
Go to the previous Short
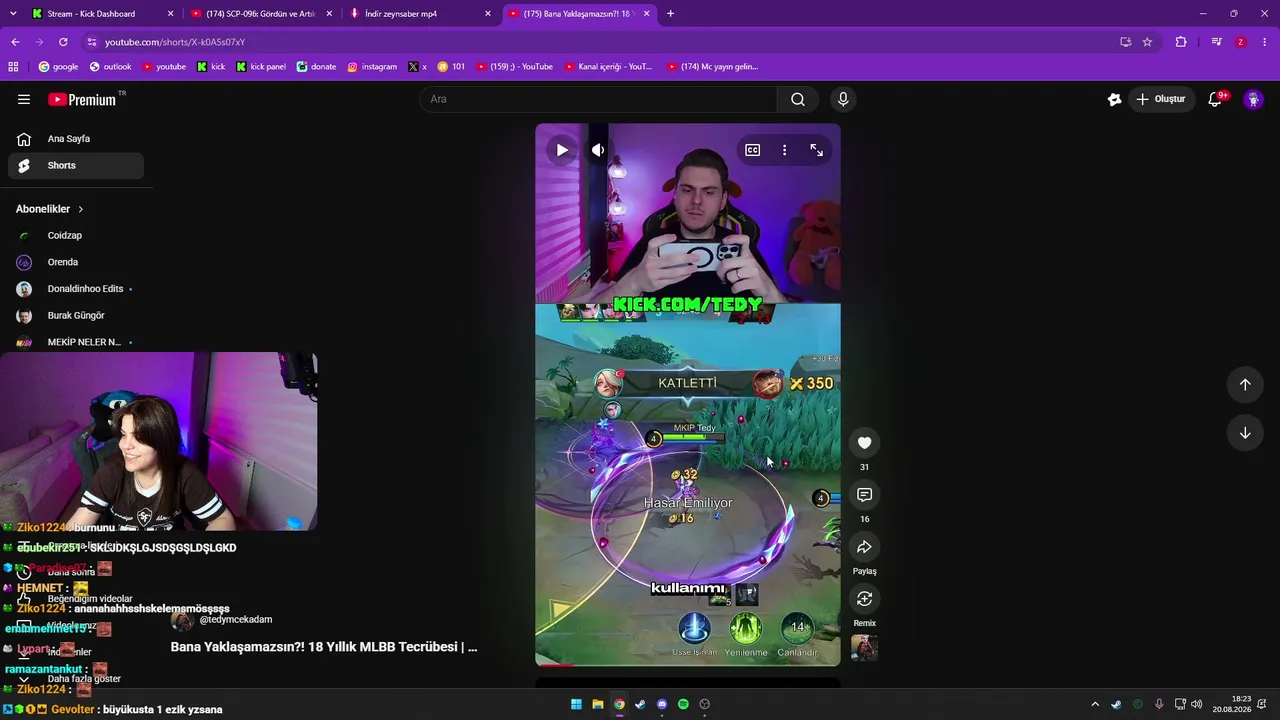[1245, 385]
